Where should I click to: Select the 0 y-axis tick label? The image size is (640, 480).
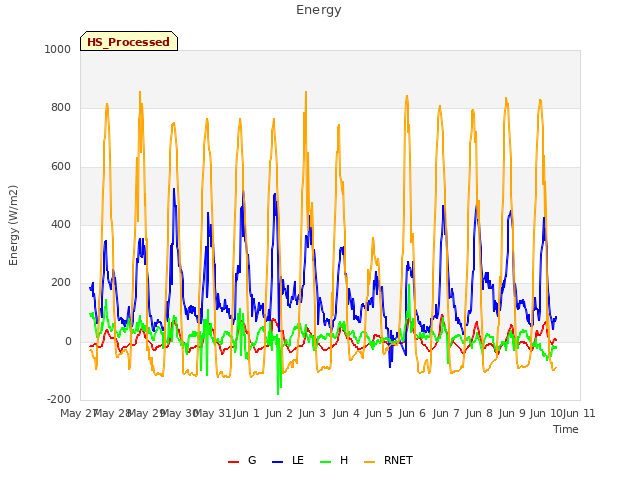pyautogui.click(x=68, y=342)
